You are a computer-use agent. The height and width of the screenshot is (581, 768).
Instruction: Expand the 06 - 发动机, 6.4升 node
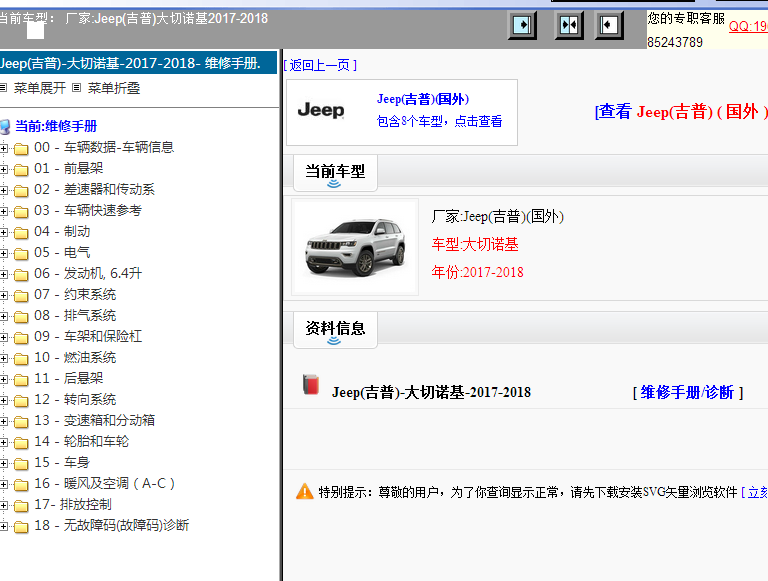[3, 274]
